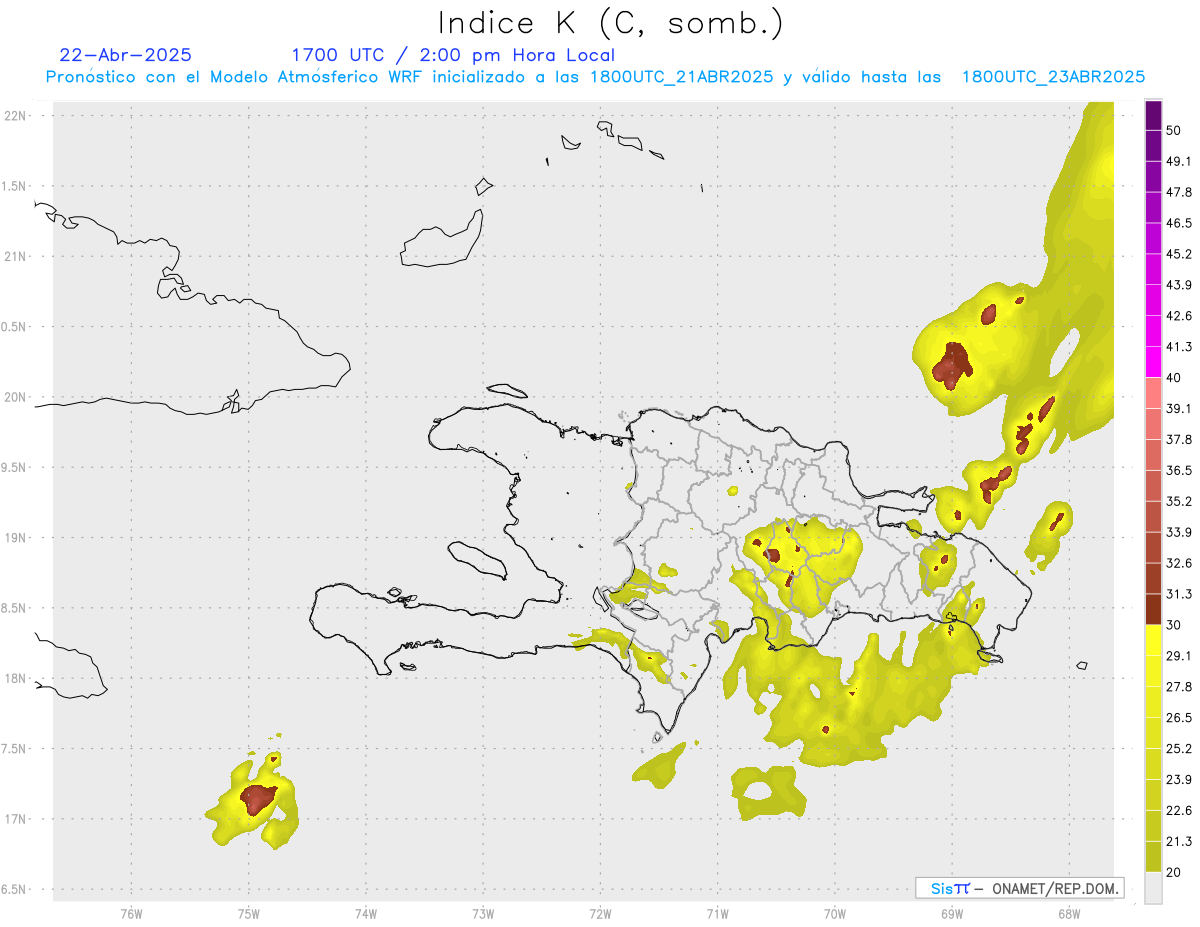The width and height of the screenshot is (1200, 927).
Task: Click the colorbar label '41.3'
Action: [x=1179, y=347]
